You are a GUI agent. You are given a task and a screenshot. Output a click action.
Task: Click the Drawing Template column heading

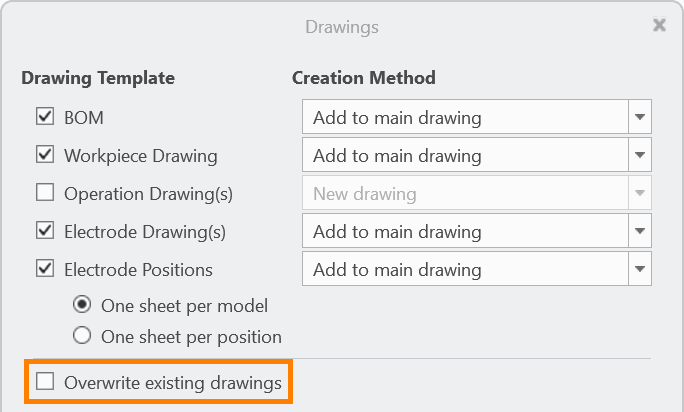98,78
